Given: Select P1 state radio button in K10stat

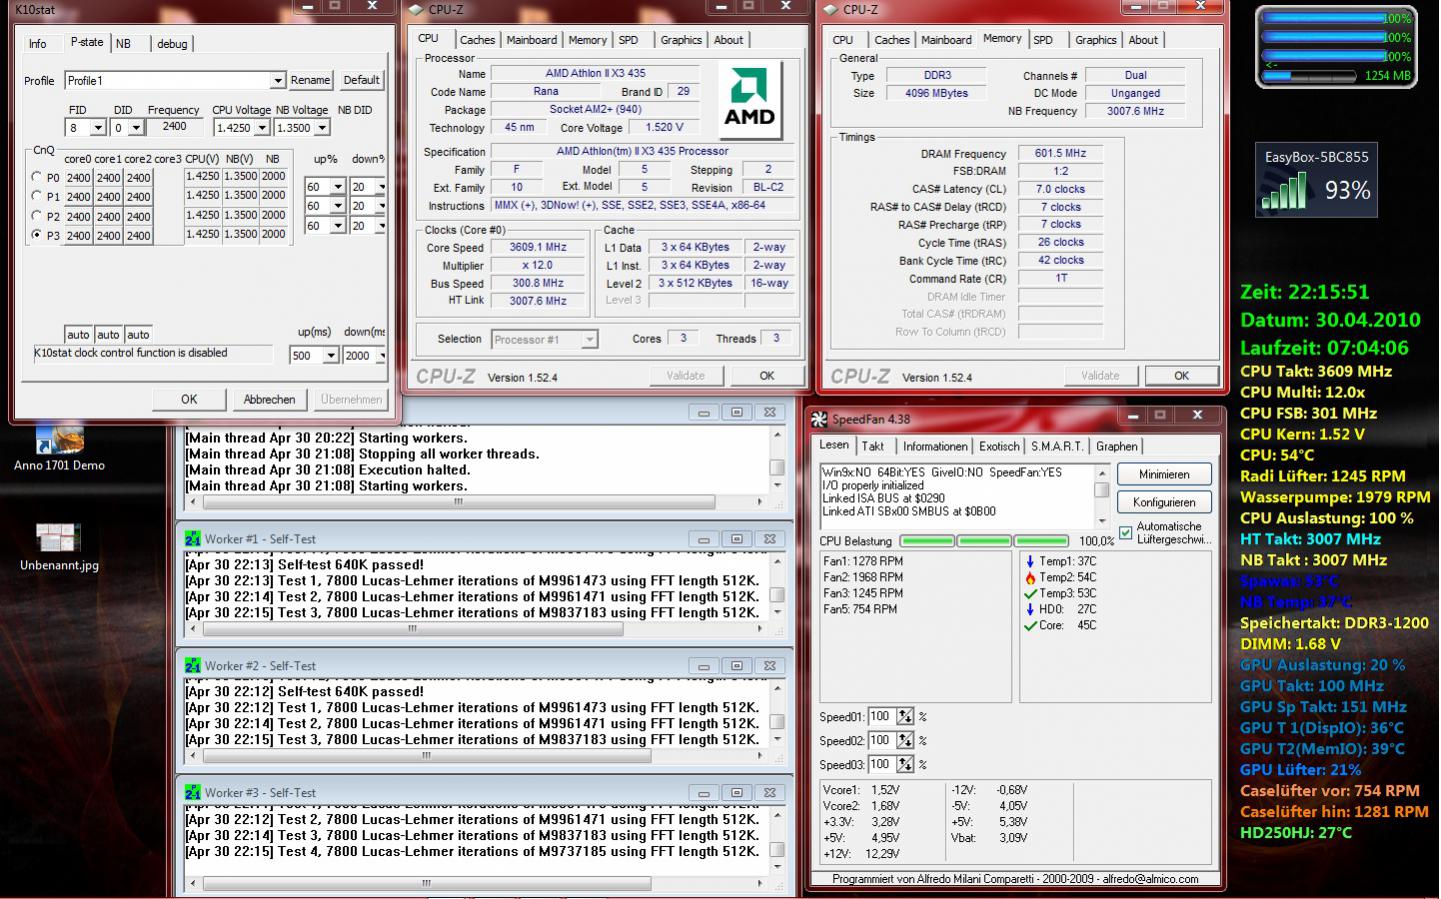Looking at the screenshot, I should [x=37, y=196].
